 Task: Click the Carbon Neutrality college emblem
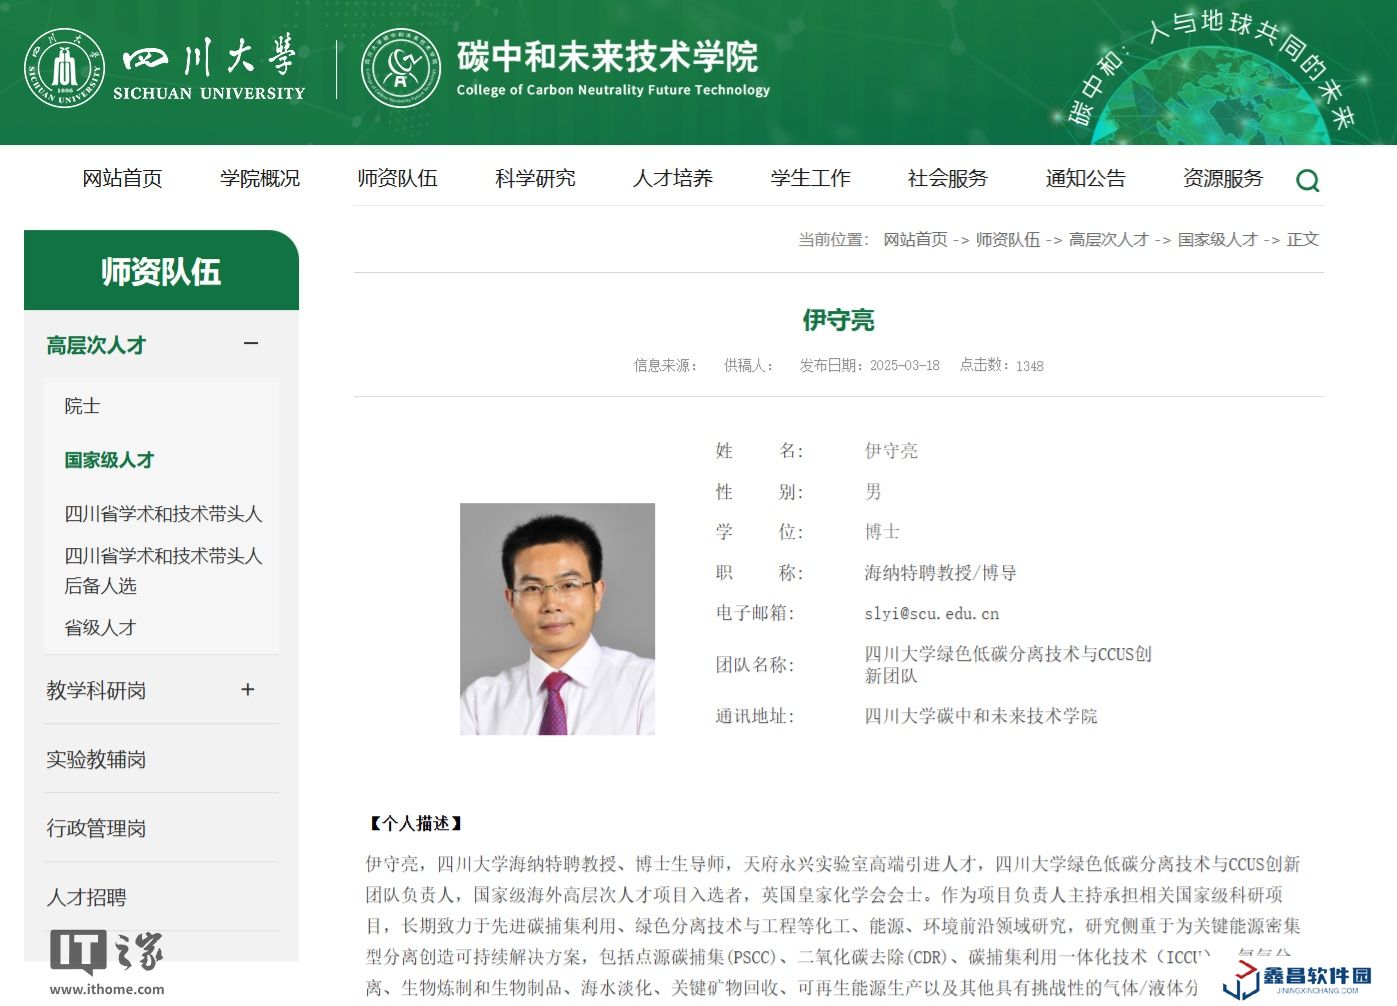click(x=400, y=68)
